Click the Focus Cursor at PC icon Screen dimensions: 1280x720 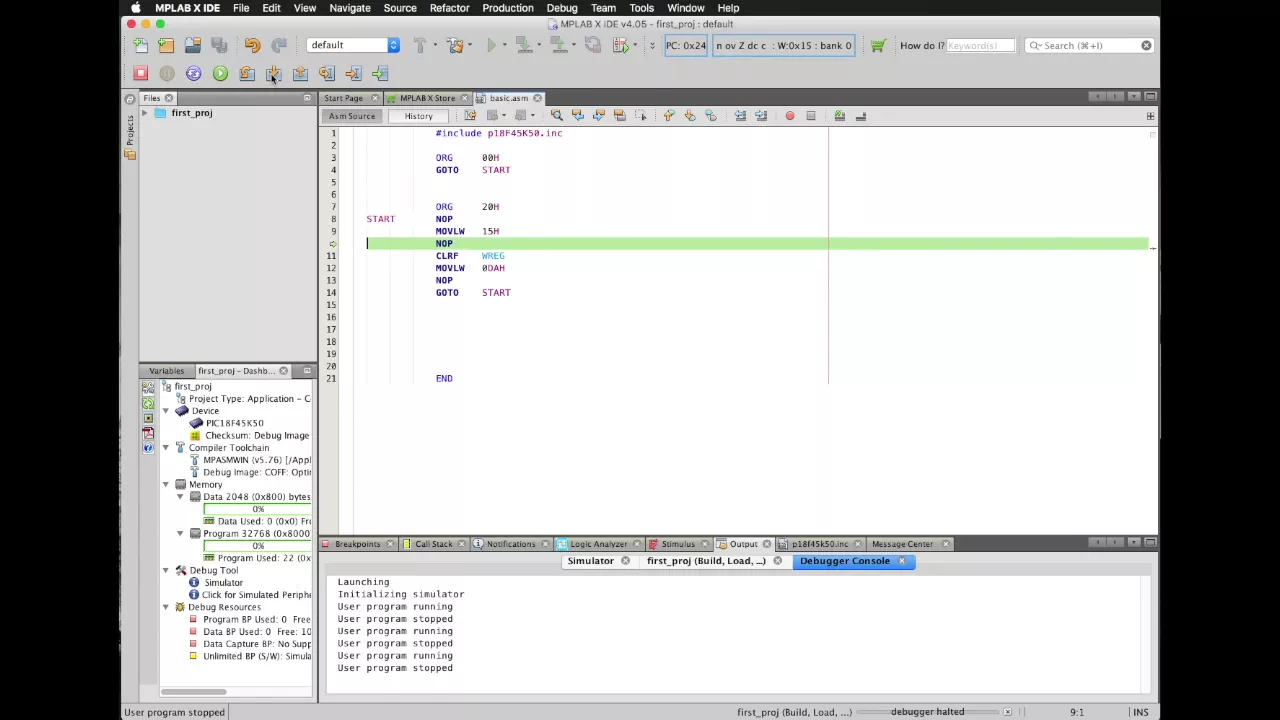[x=380, y=73]
